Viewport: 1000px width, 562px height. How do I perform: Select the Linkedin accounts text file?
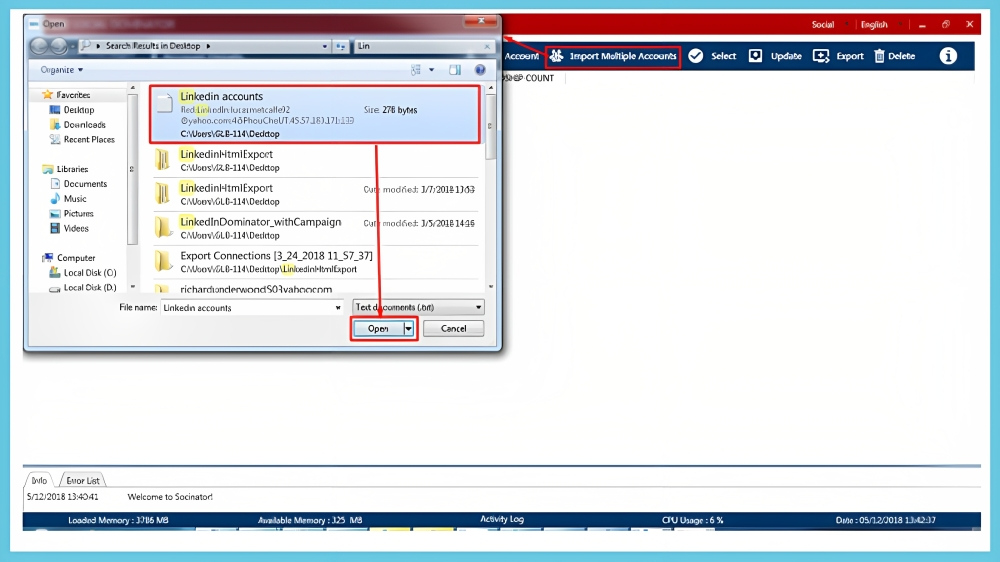[315, 114]
